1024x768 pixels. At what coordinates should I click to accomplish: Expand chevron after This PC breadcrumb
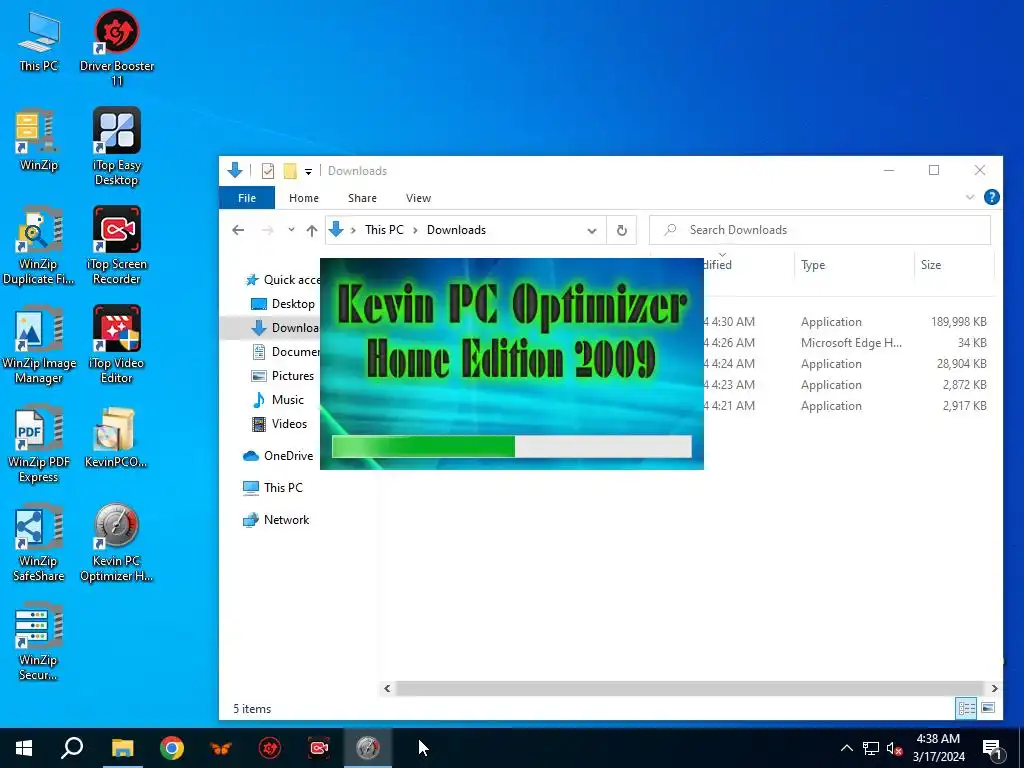[415, 230]
